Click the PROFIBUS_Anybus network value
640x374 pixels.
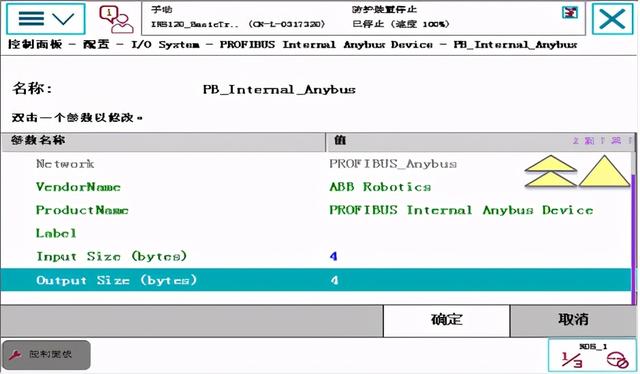393,164
